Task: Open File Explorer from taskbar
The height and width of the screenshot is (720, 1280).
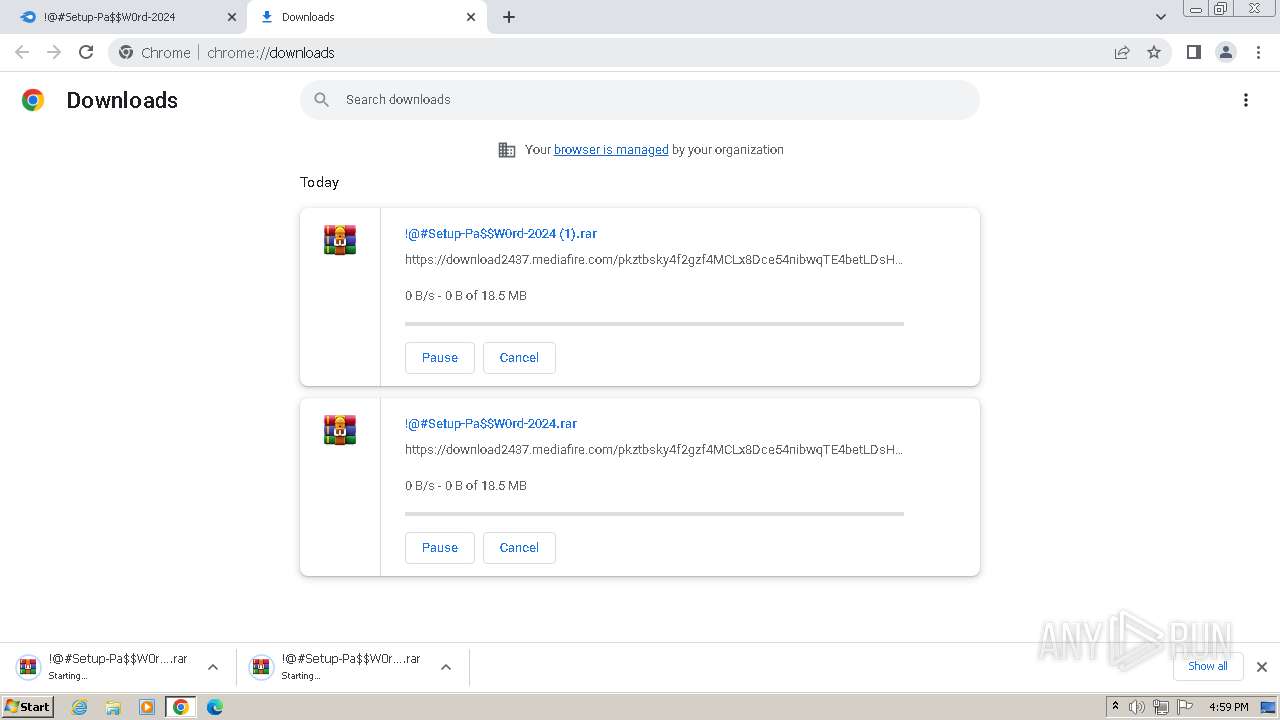Action: pos(113,707)
